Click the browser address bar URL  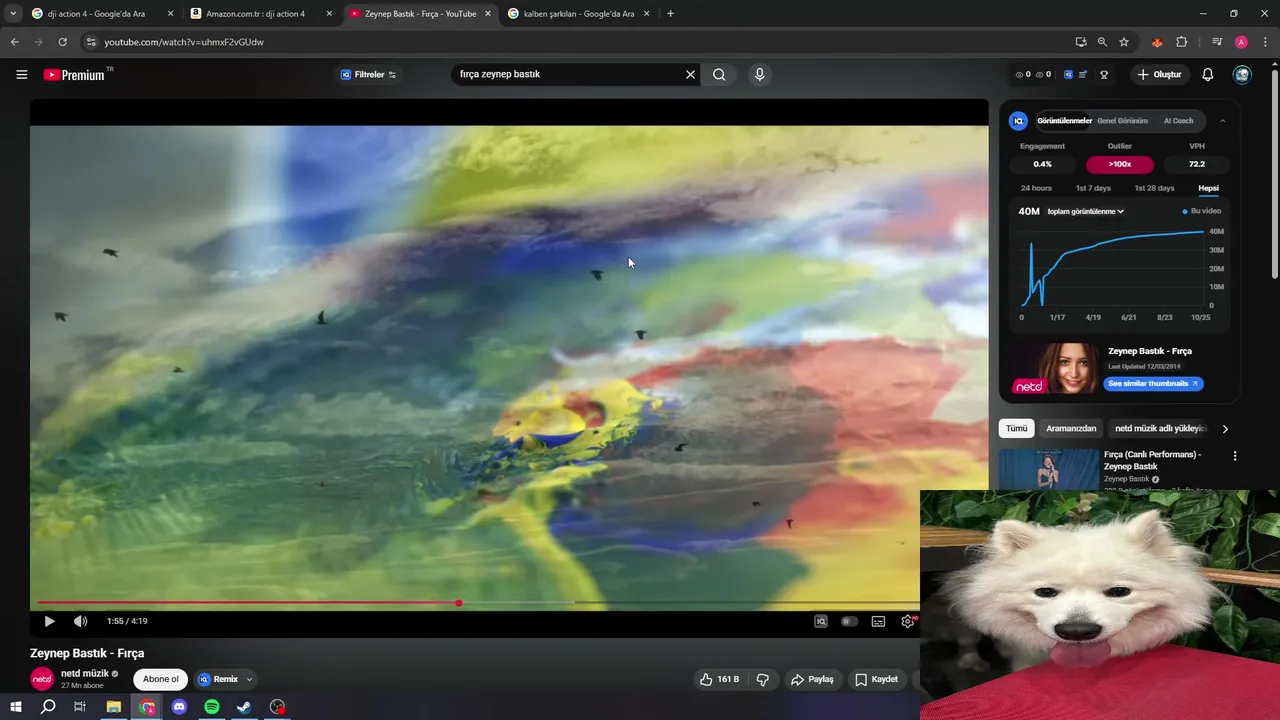click(x=184, y=42)
